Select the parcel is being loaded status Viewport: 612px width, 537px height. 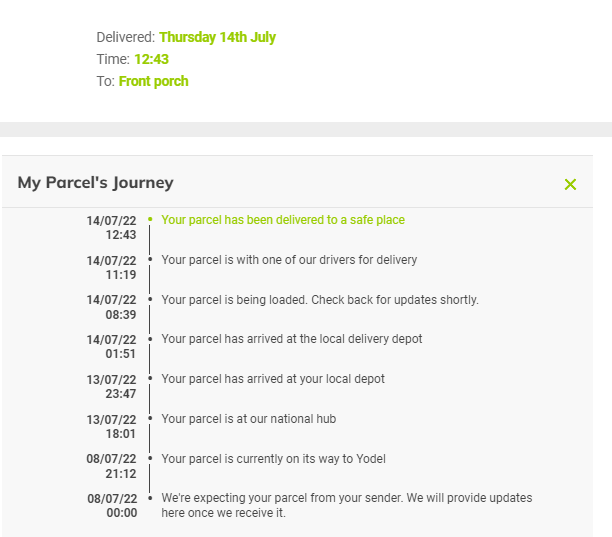(319, 300)
